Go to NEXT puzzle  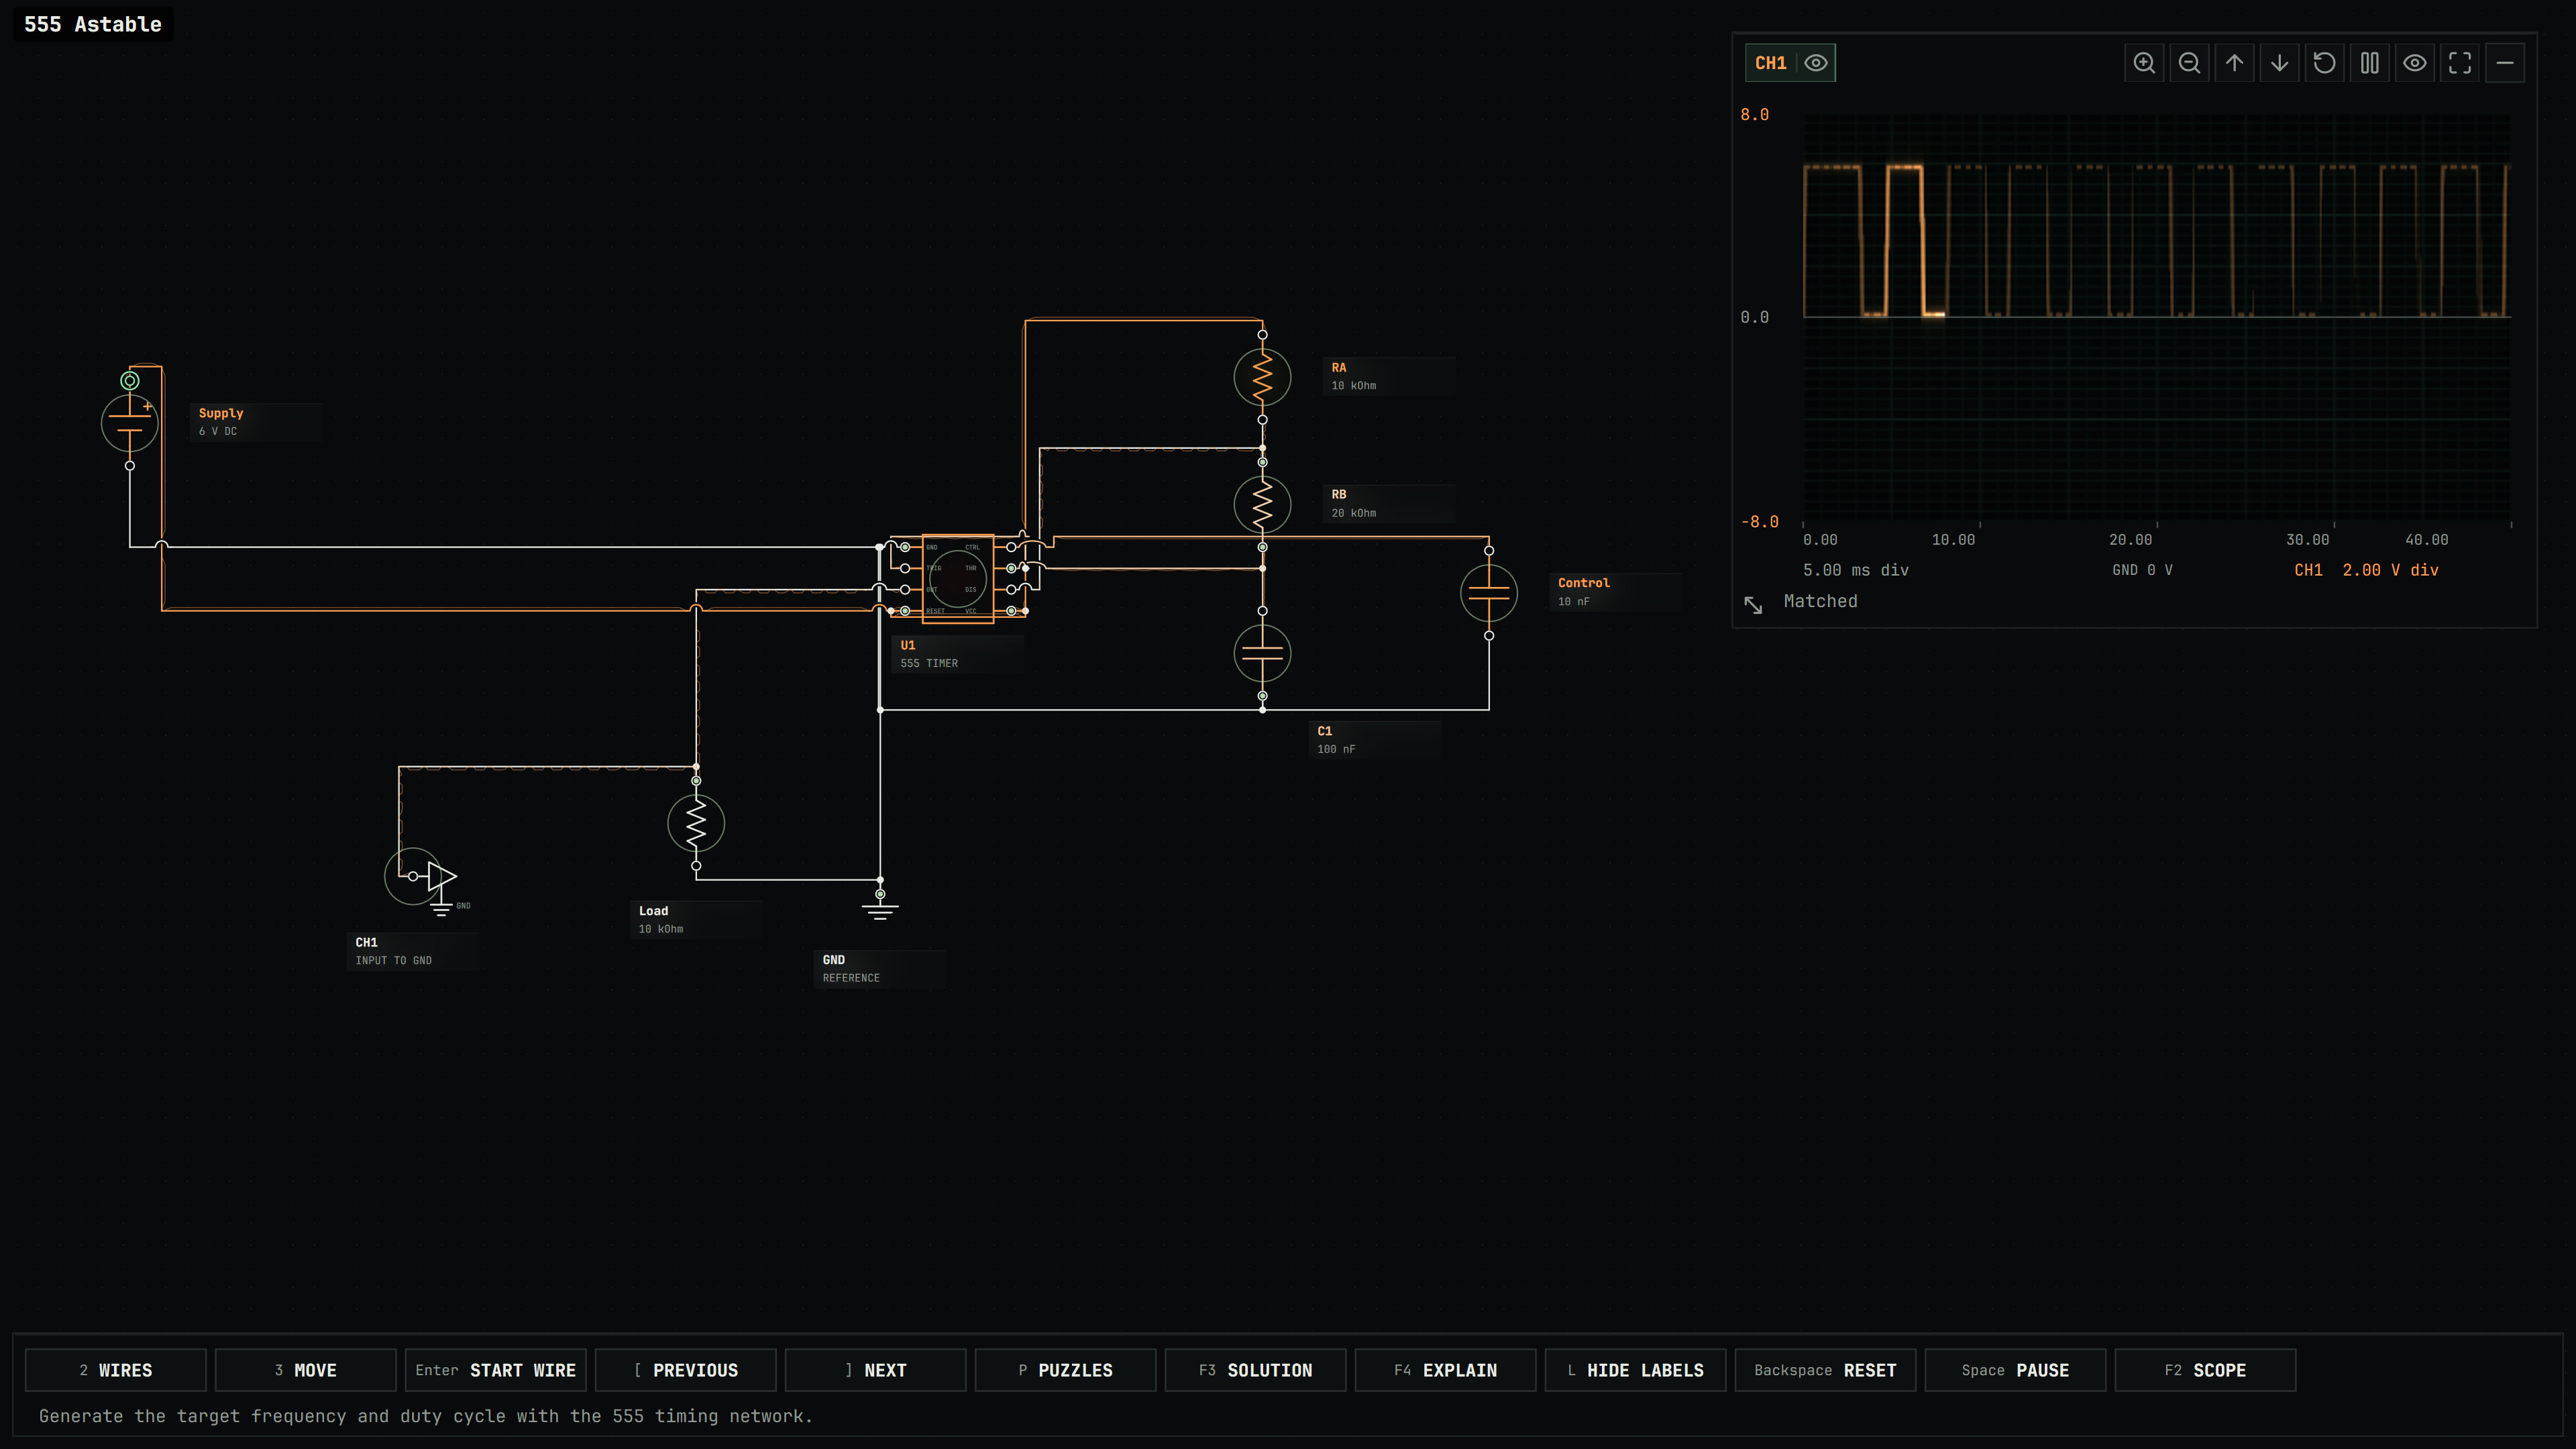876,1370
